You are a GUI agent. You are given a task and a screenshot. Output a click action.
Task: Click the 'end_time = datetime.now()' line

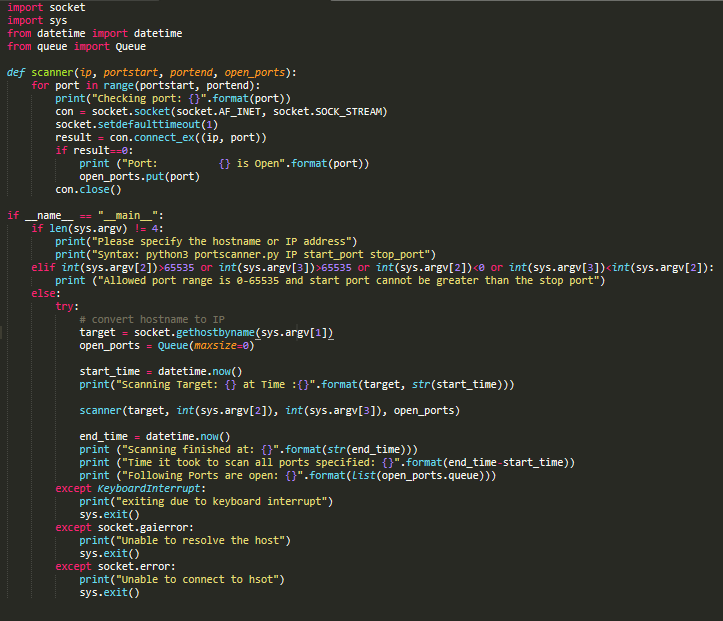(x=154, y=436)
